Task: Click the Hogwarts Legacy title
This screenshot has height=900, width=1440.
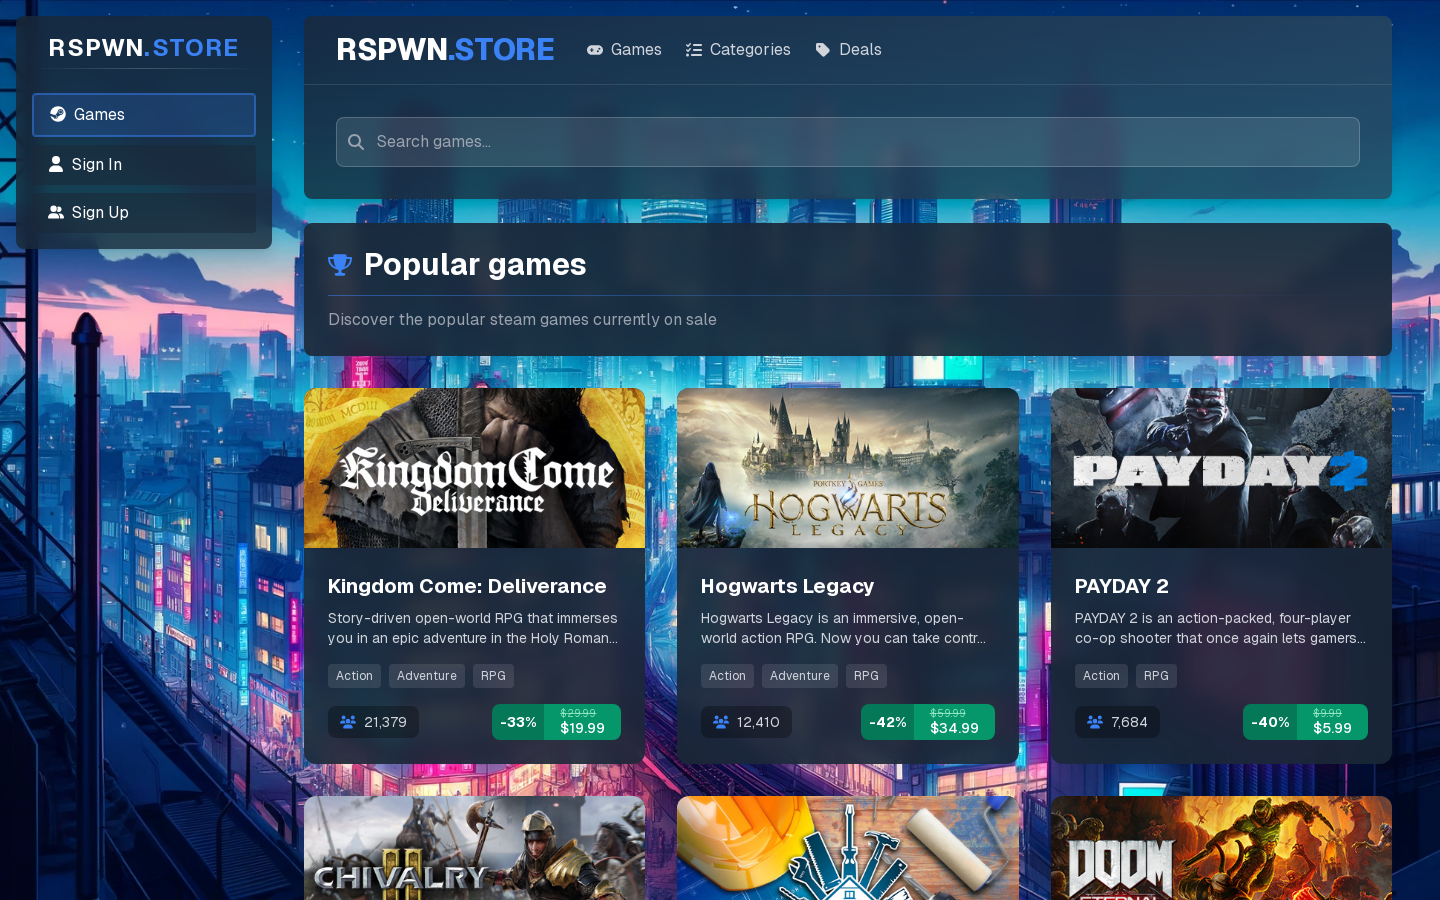Action: coord(788,586)
